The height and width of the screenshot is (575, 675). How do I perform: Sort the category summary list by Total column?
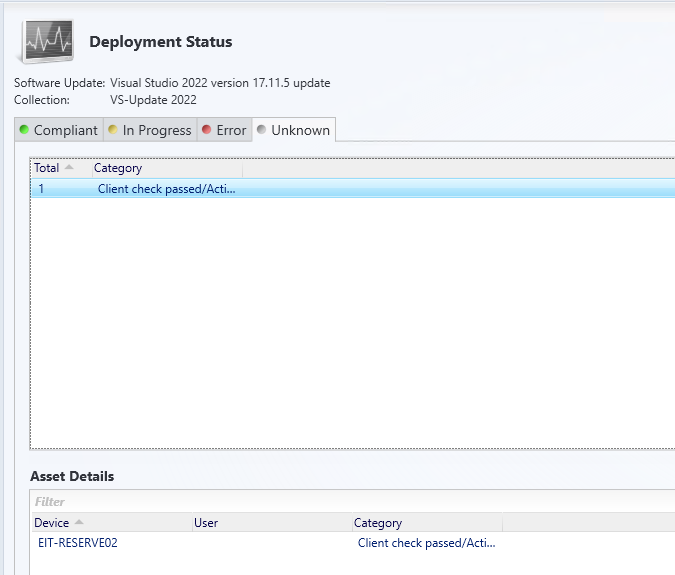tap(62, 168)
